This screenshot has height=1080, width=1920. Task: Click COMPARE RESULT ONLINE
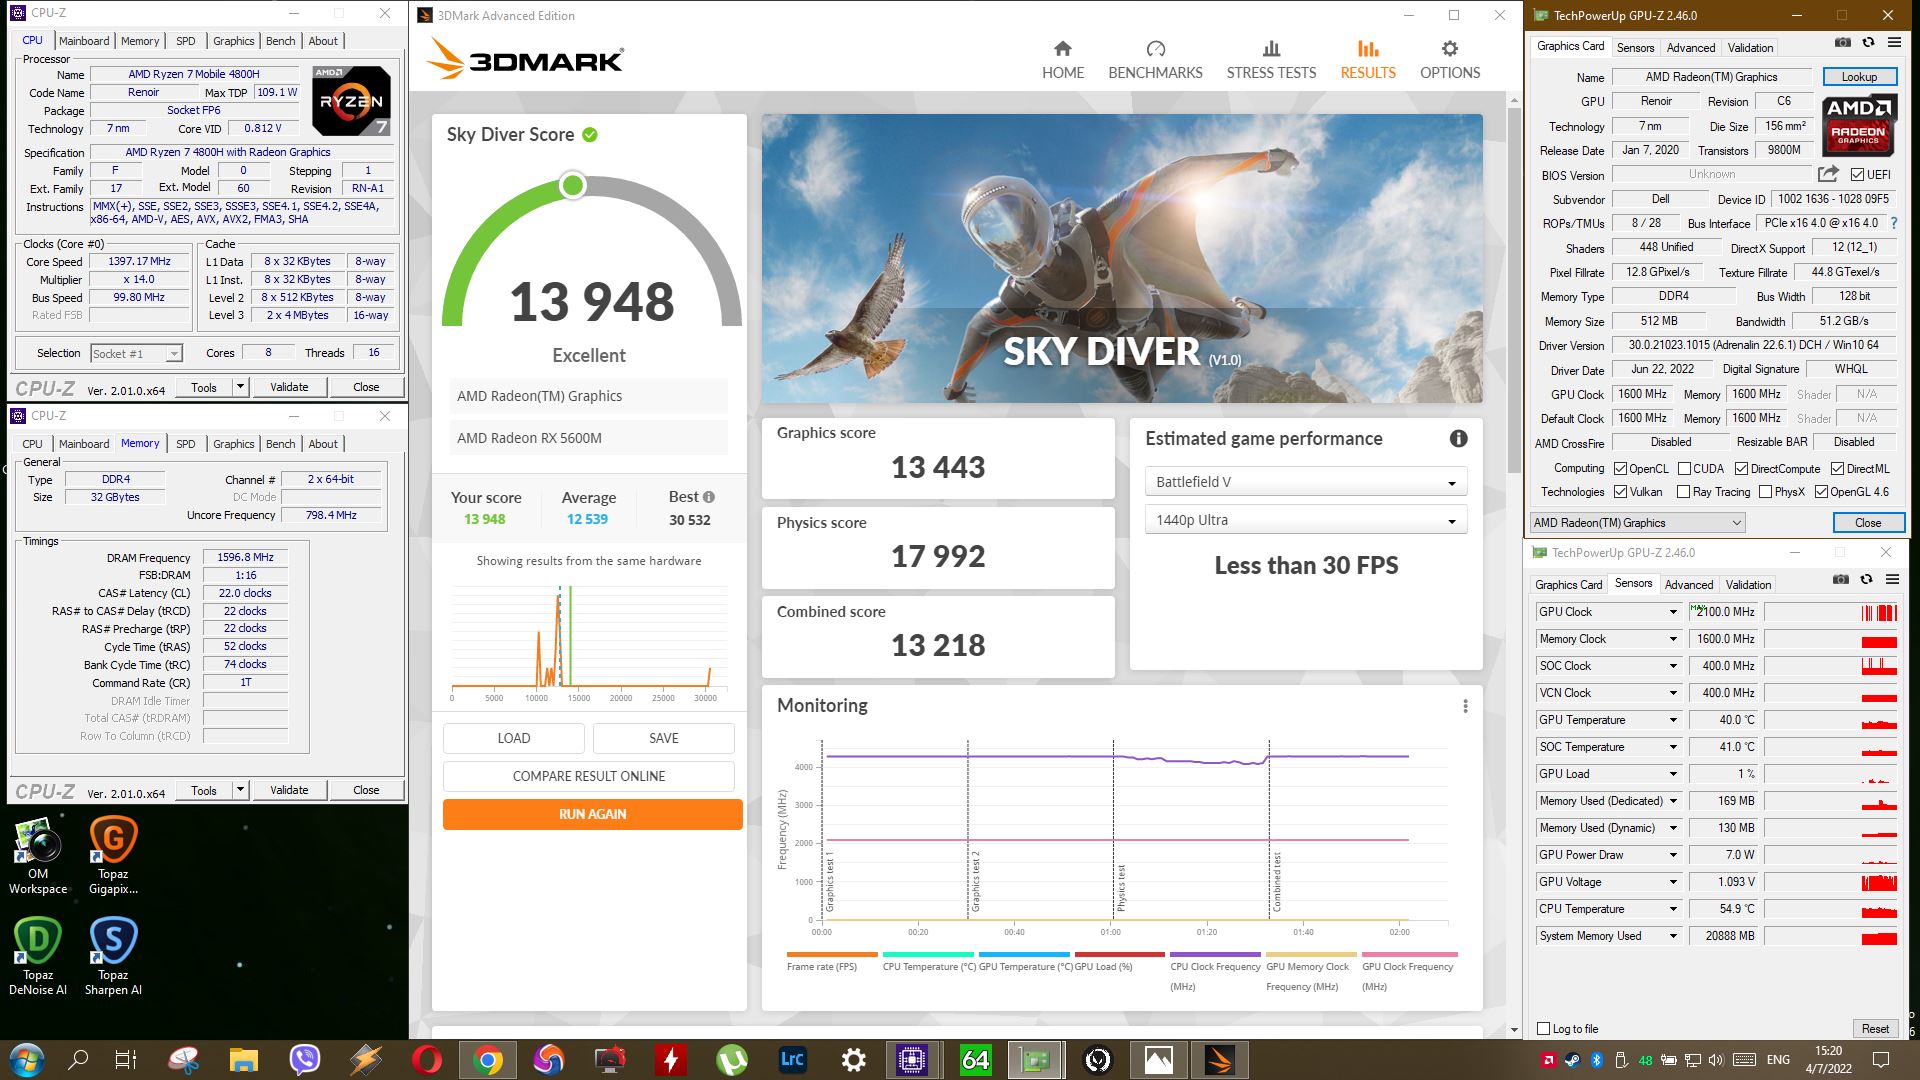click(588, 776)
